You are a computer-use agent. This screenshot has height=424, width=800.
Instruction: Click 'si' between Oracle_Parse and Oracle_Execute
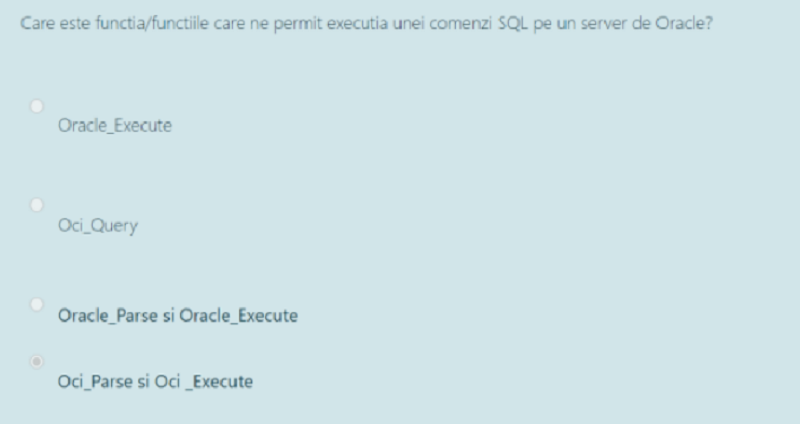pyautogui.click(x=168, y=316)
